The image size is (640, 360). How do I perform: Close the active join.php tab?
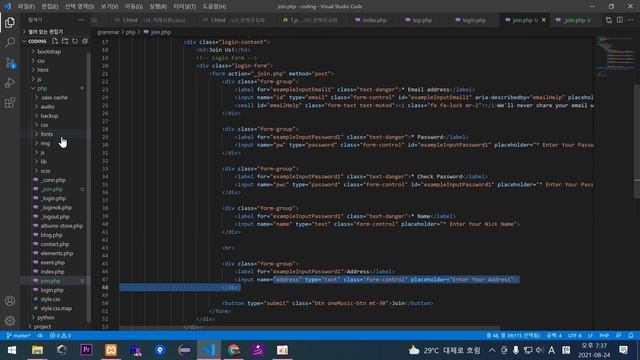coord(544,20)
